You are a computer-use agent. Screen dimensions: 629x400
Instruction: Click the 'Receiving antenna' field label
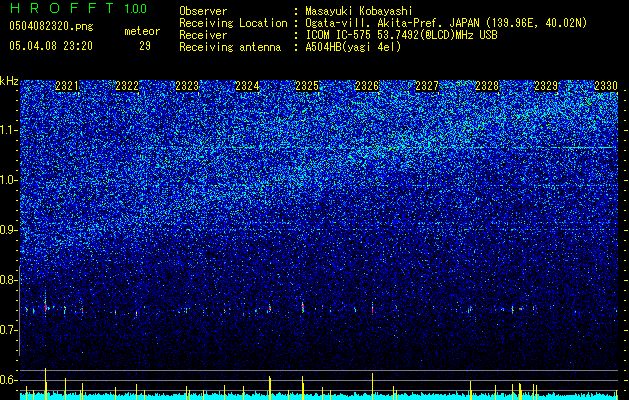click(230, 47)
